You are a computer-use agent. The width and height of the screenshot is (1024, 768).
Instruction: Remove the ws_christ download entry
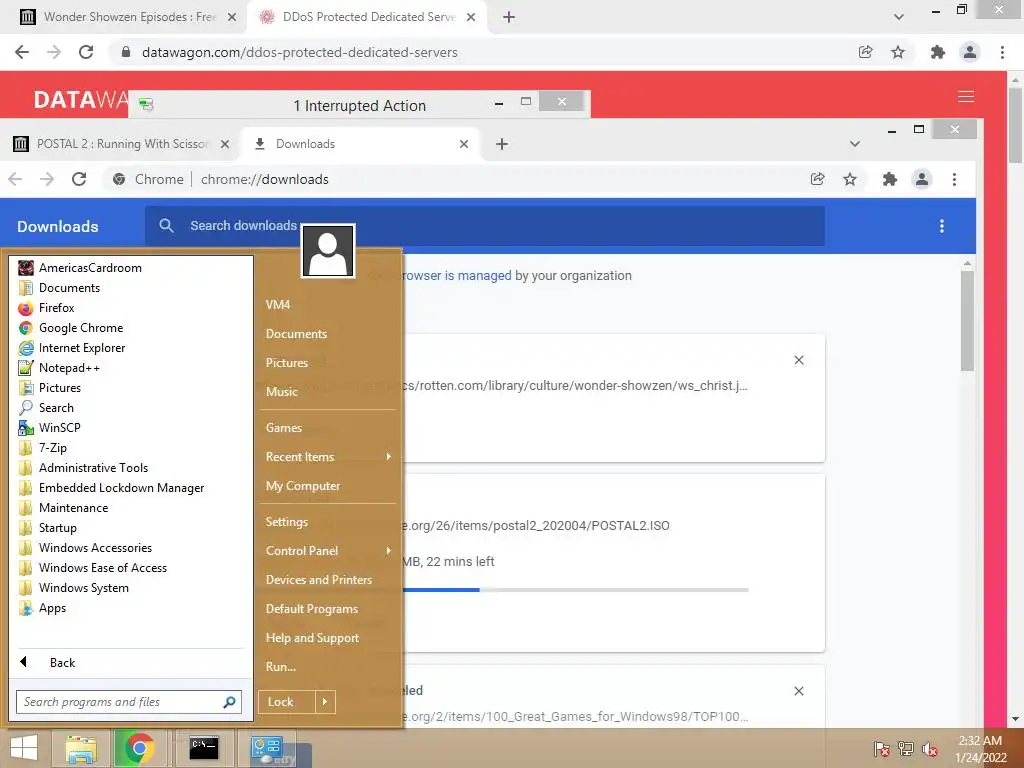799,360
